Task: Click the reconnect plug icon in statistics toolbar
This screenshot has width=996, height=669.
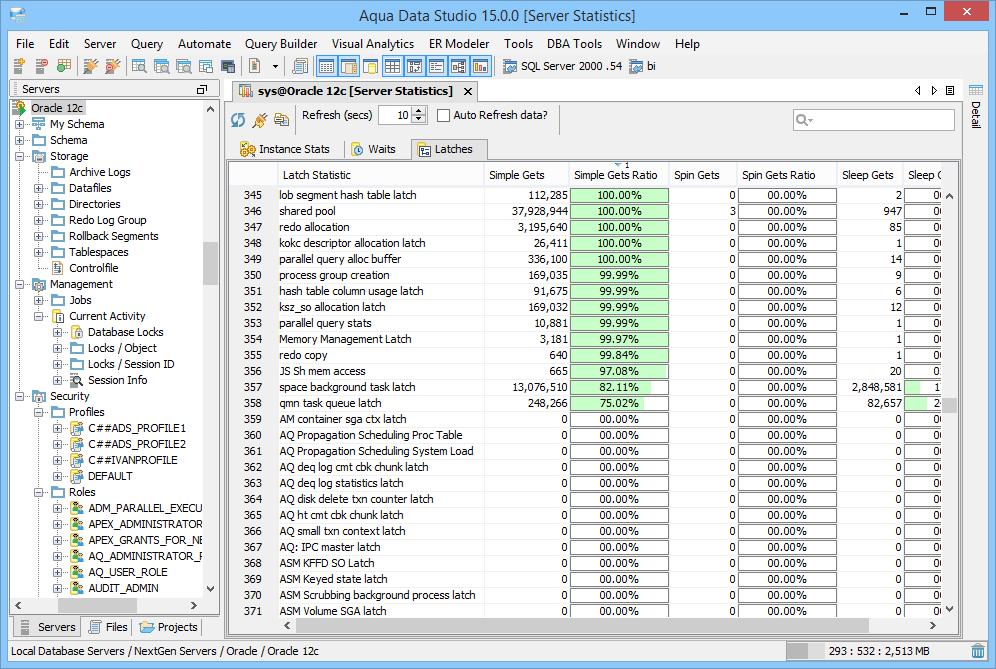Action: pos(260,119)
